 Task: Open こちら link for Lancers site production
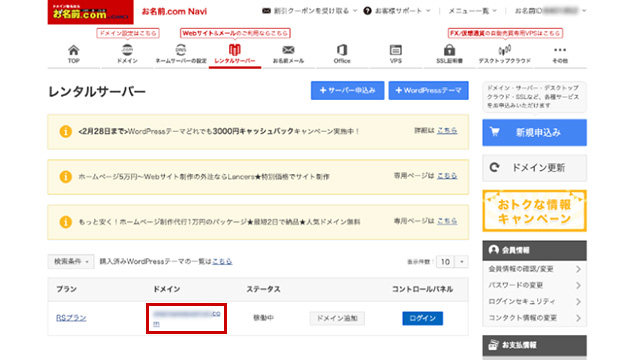click(447, 176)
